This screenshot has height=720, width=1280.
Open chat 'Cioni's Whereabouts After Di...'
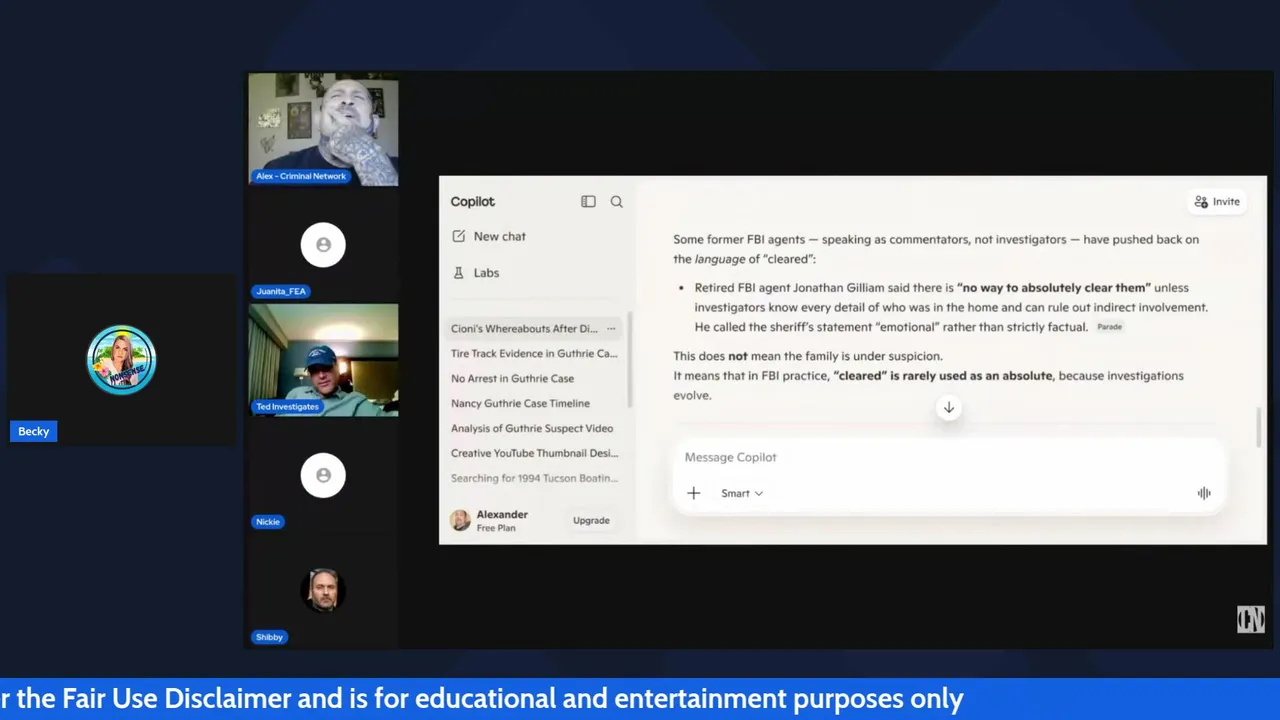coord(524,329)
